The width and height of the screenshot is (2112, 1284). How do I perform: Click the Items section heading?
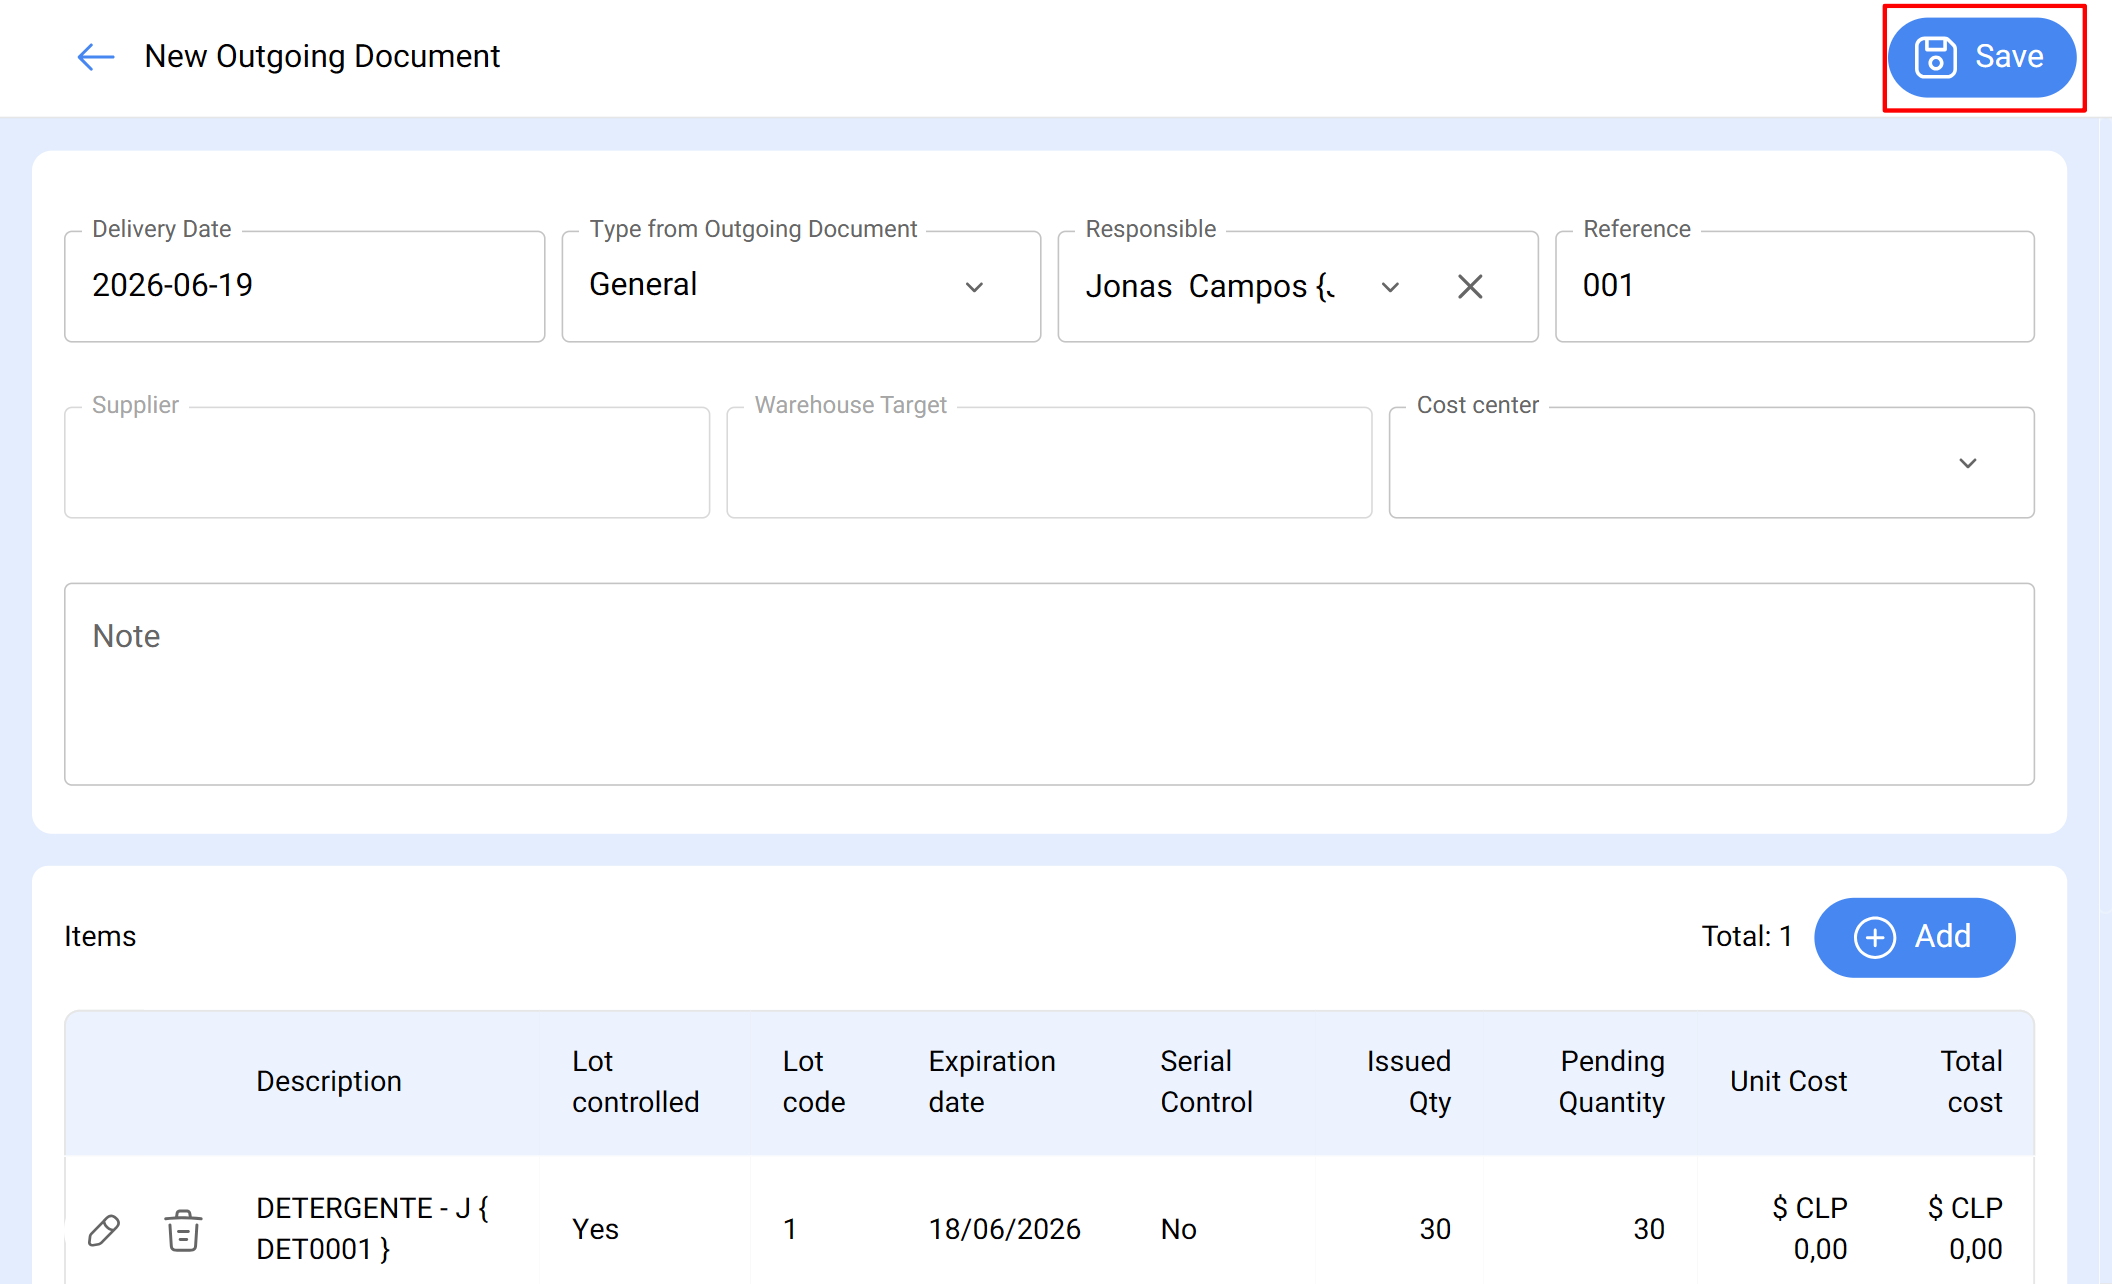(100, 937)
